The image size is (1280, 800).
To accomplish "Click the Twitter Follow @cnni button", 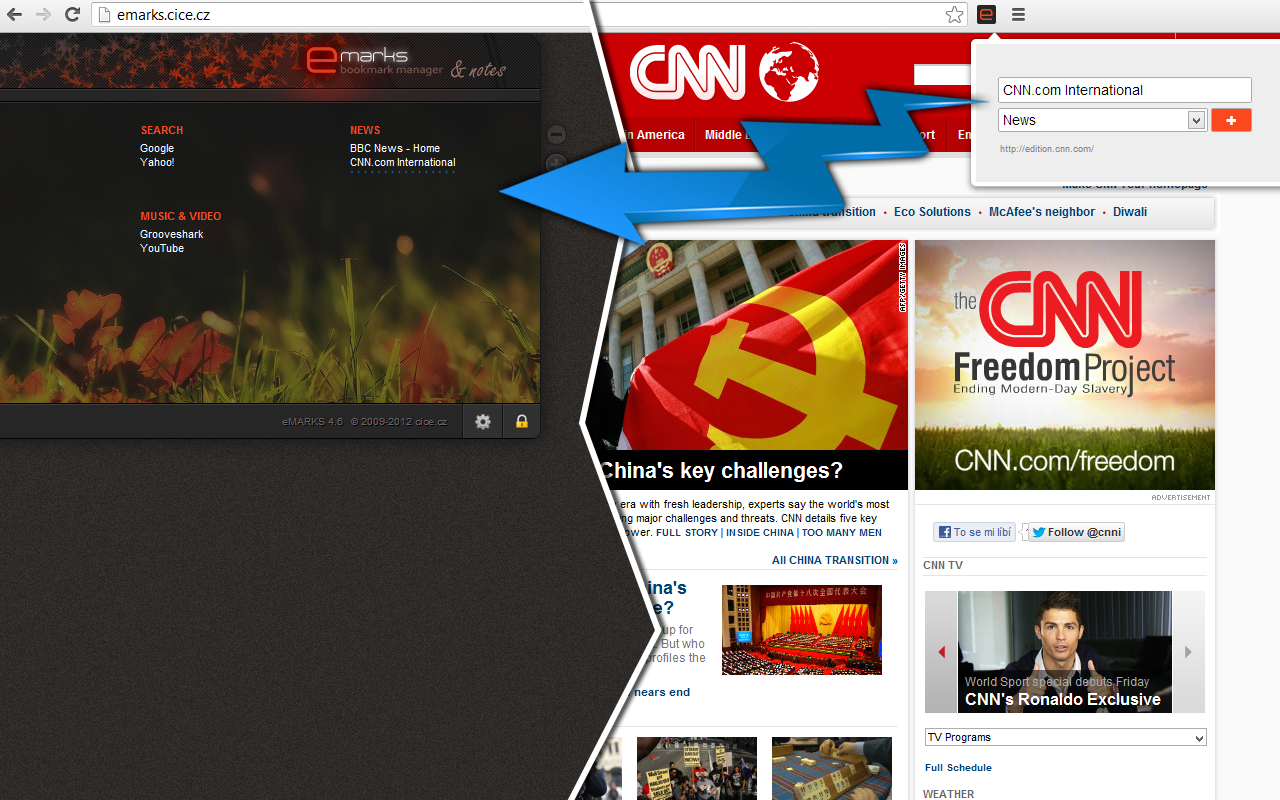I will pyautogui.click(x=1076, y=532).
